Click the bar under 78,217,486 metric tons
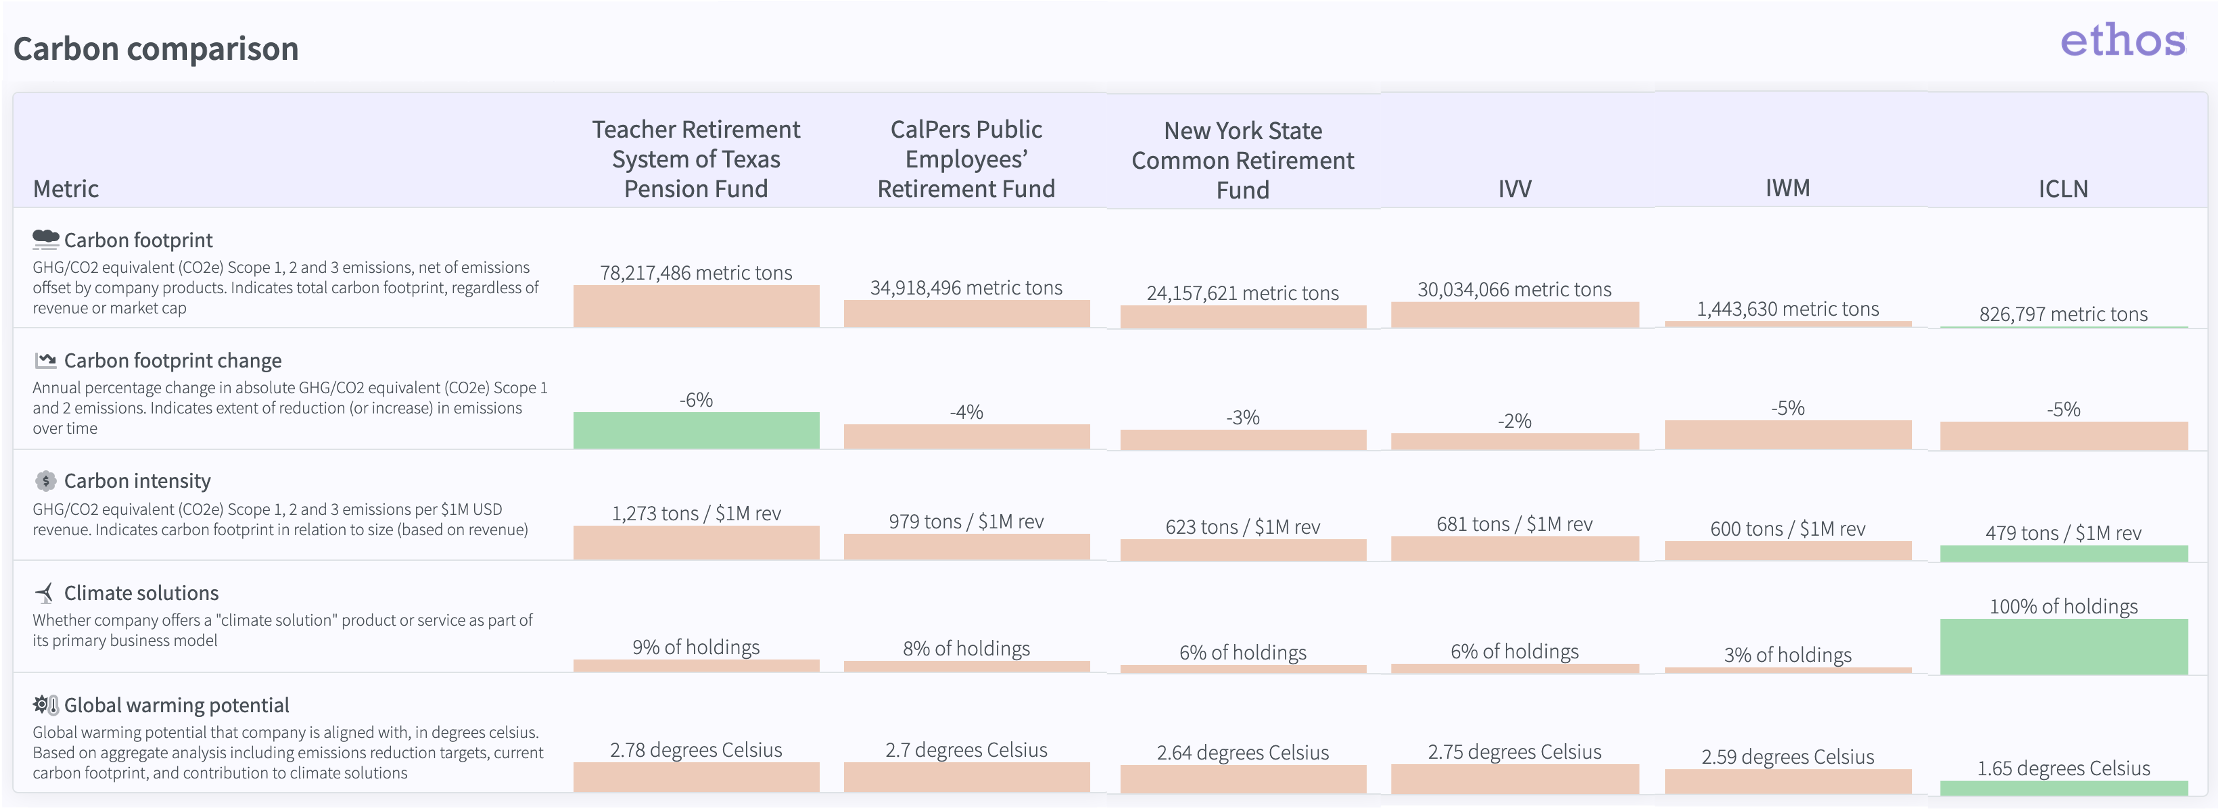Image resolution: width=2218 pixels, height=810 pixels. (x=696, y=306)
